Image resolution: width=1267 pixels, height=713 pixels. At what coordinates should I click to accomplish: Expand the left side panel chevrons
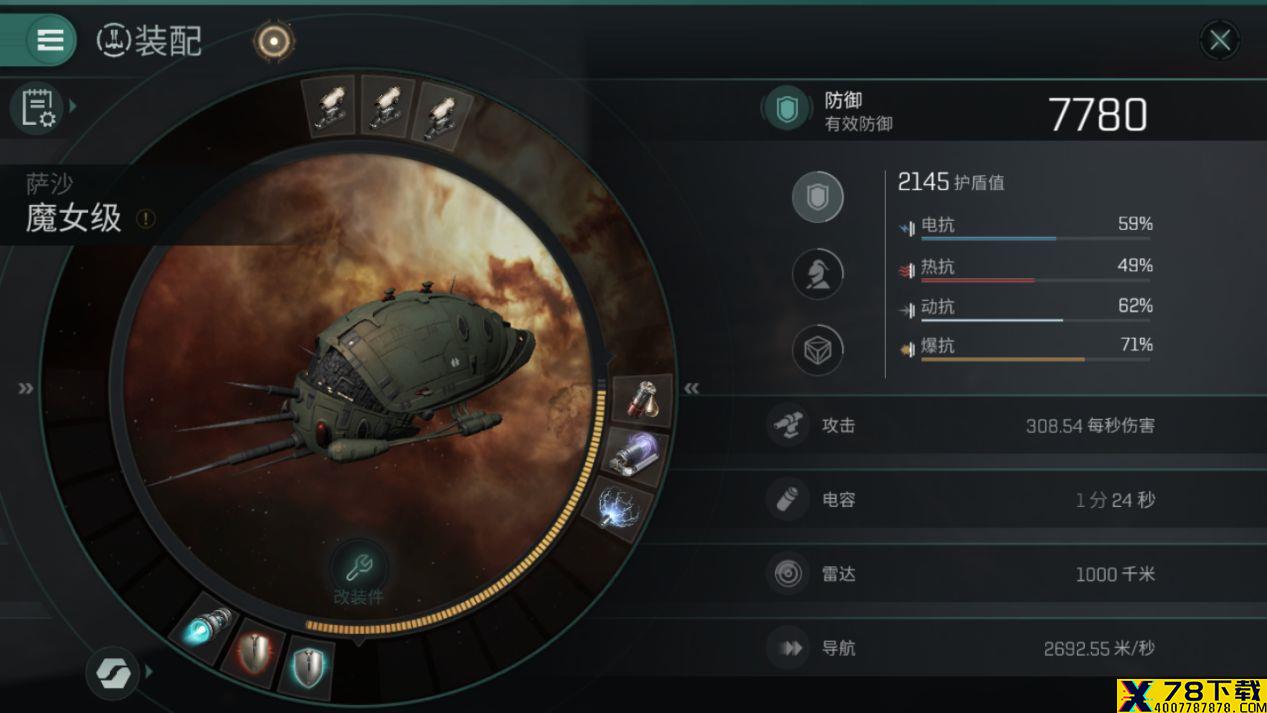[26, 388]
